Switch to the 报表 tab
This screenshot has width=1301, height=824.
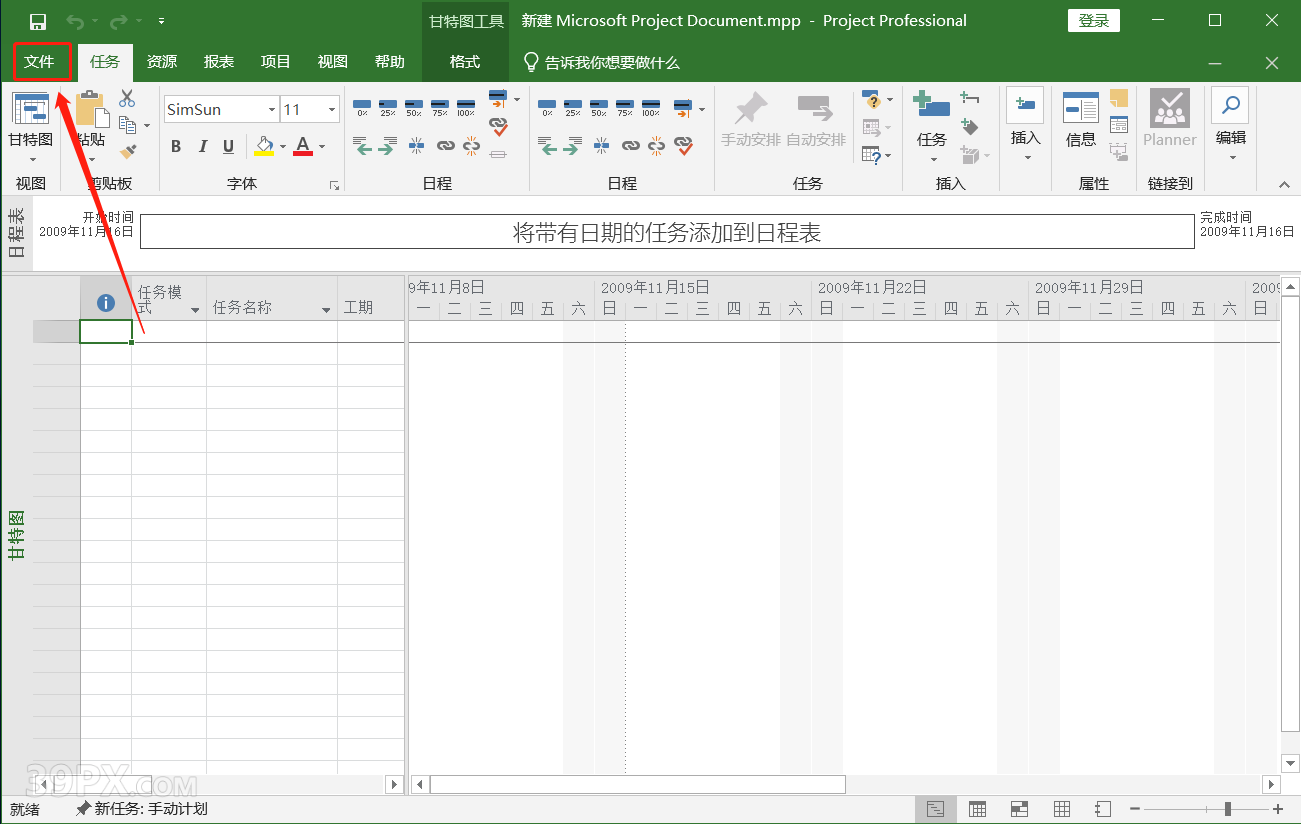pos(218,62)
